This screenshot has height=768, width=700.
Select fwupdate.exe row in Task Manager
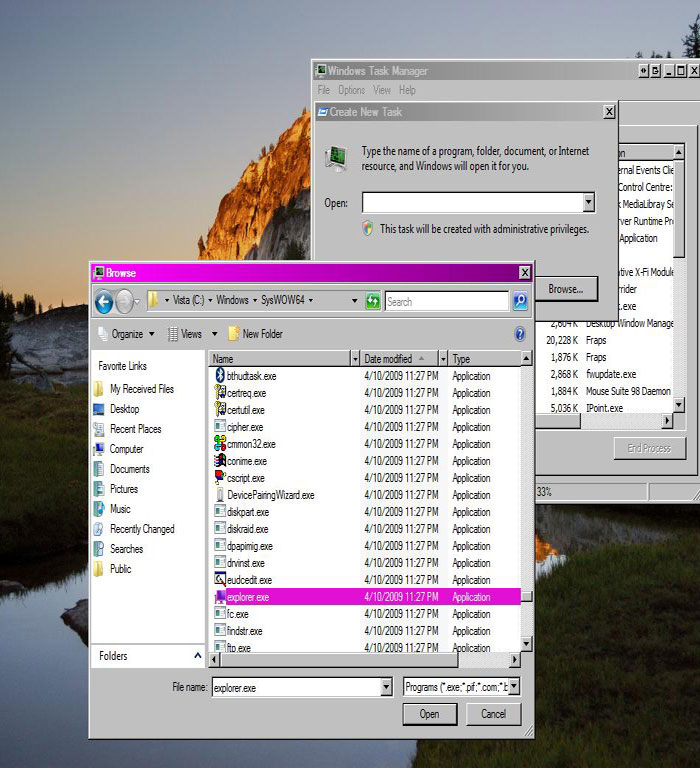tap(605, 374)
